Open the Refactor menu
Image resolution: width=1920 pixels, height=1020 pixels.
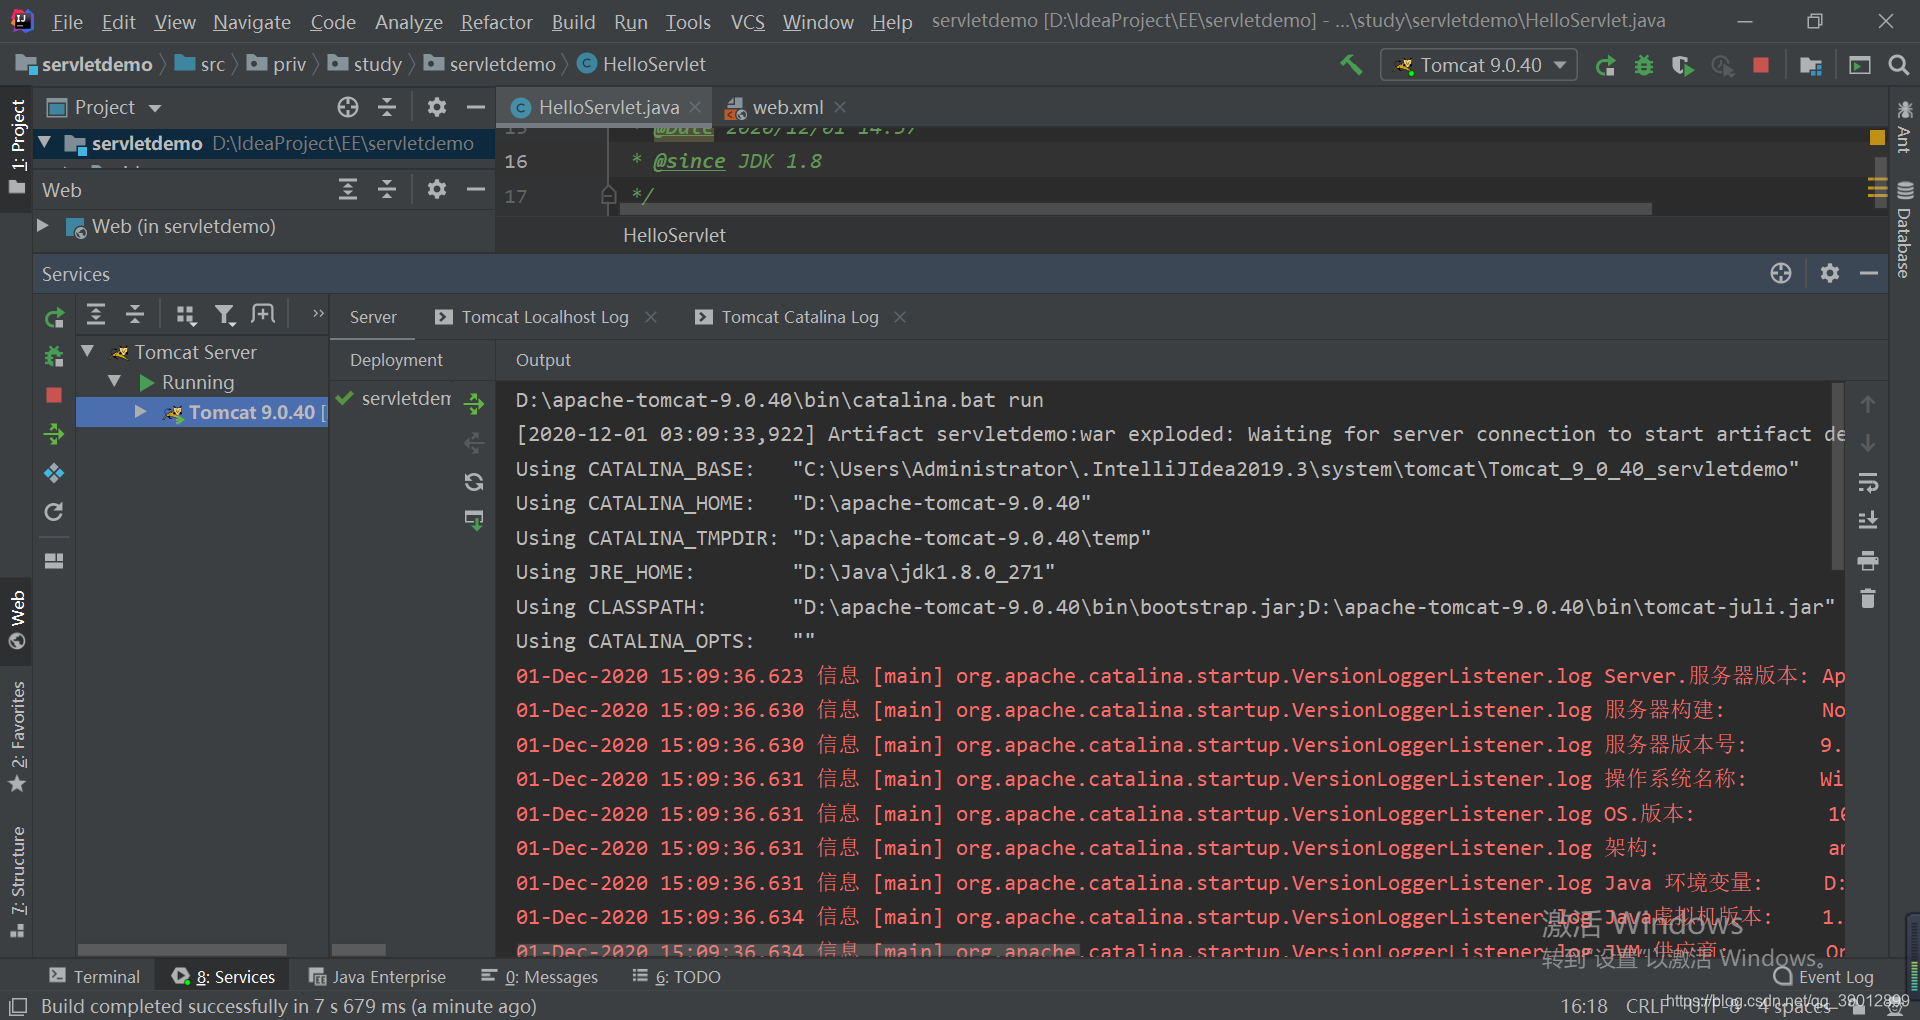(x=496, y=22)
